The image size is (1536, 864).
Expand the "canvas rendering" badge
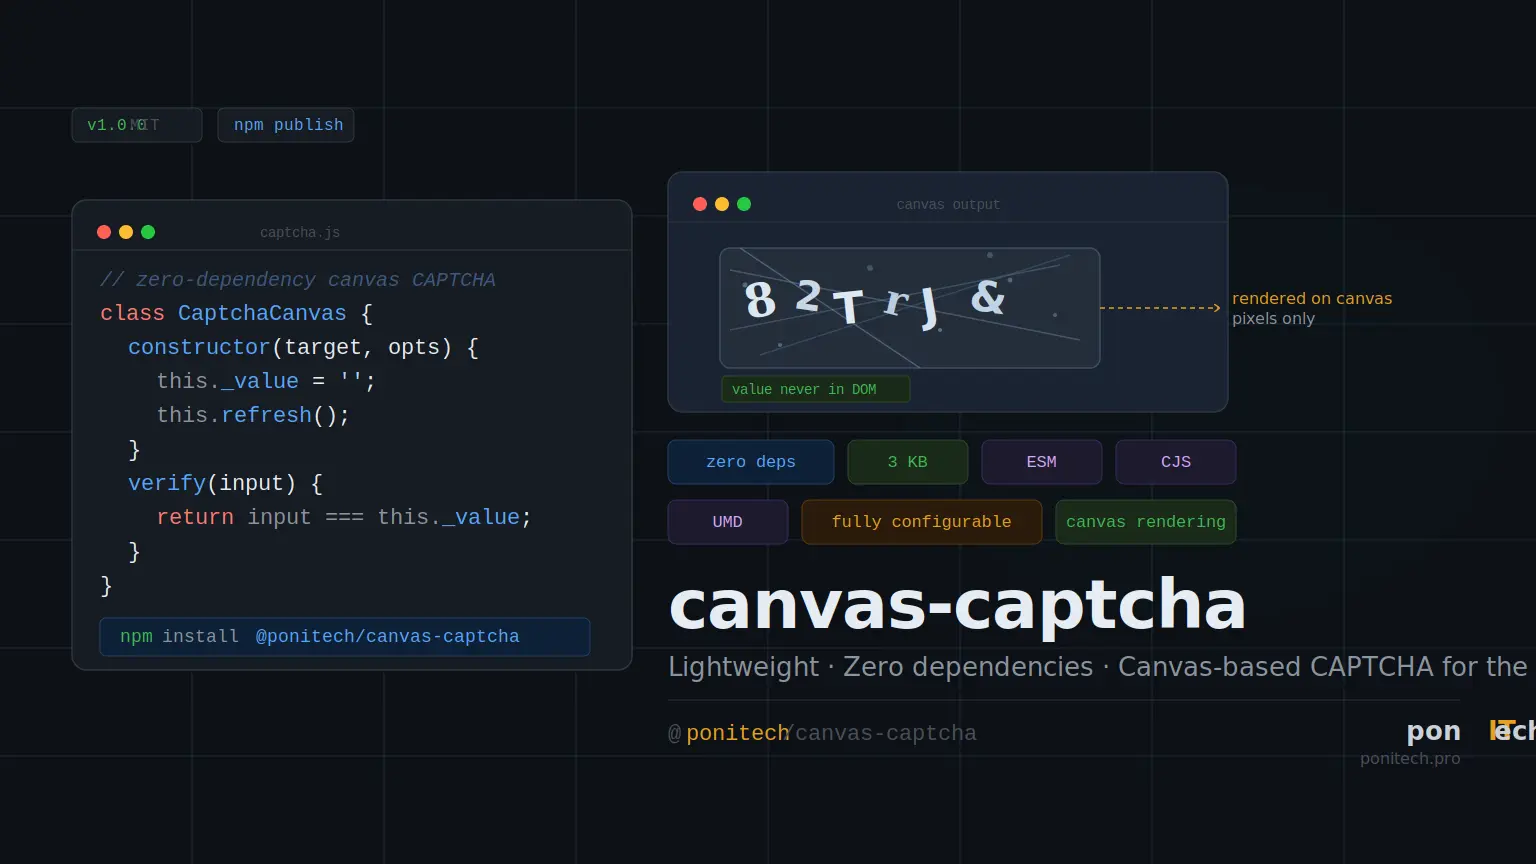(1145, 521)
